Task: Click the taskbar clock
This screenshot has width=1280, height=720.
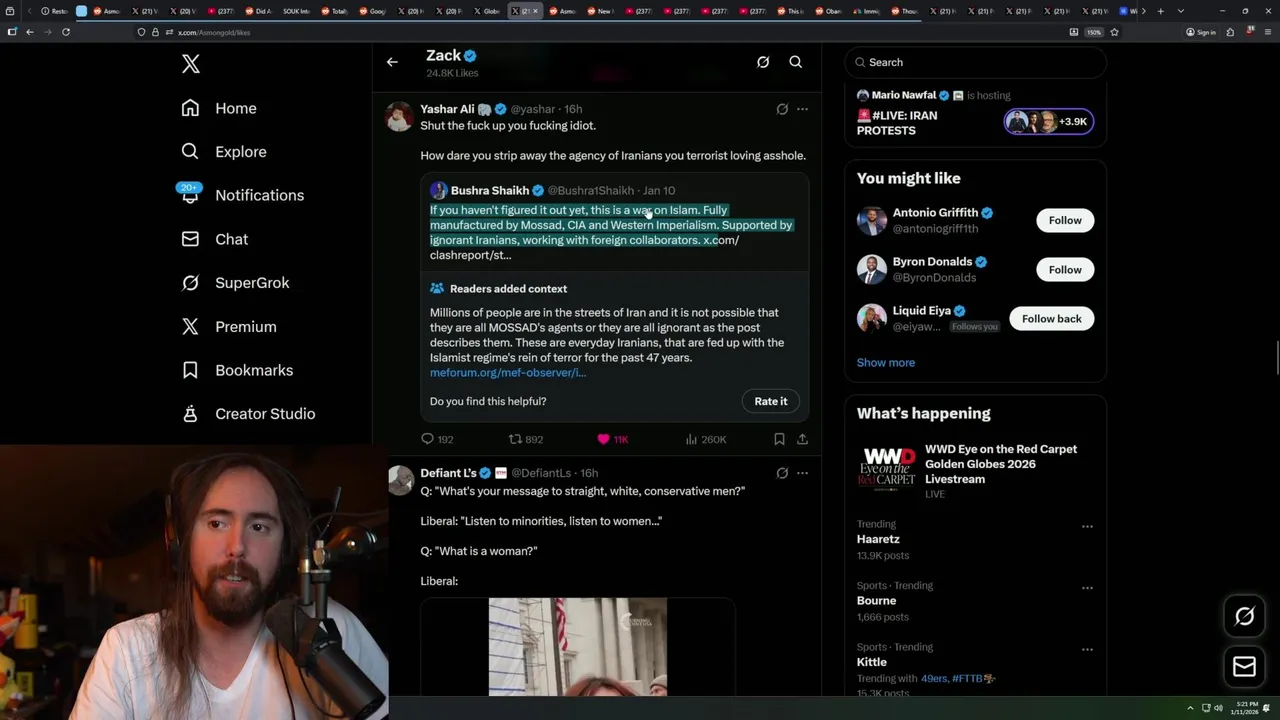Action: point(1246,708)
